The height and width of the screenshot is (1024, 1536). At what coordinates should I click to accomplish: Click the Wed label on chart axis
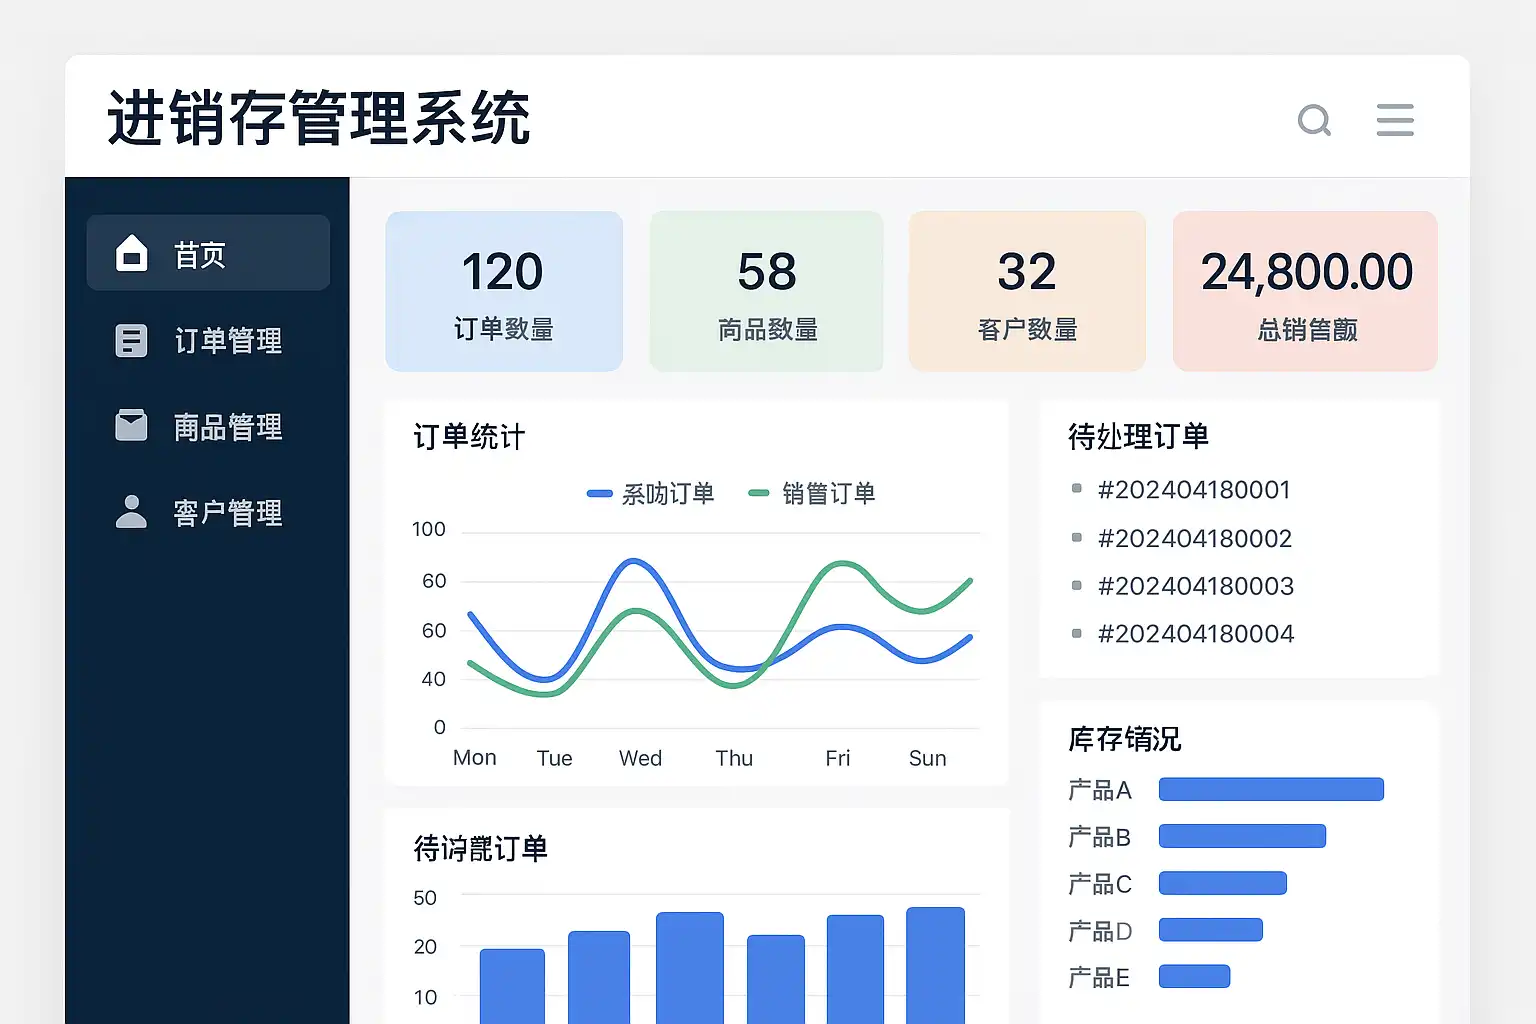click(x=640, y=758)
